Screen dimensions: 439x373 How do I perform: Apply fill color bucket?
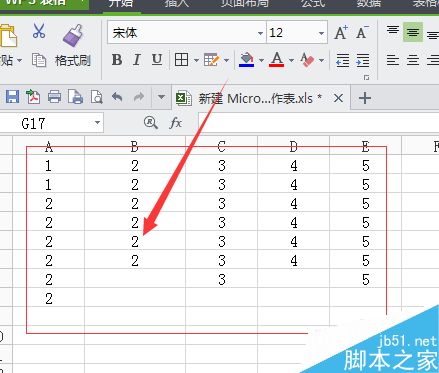coord(247,60)
